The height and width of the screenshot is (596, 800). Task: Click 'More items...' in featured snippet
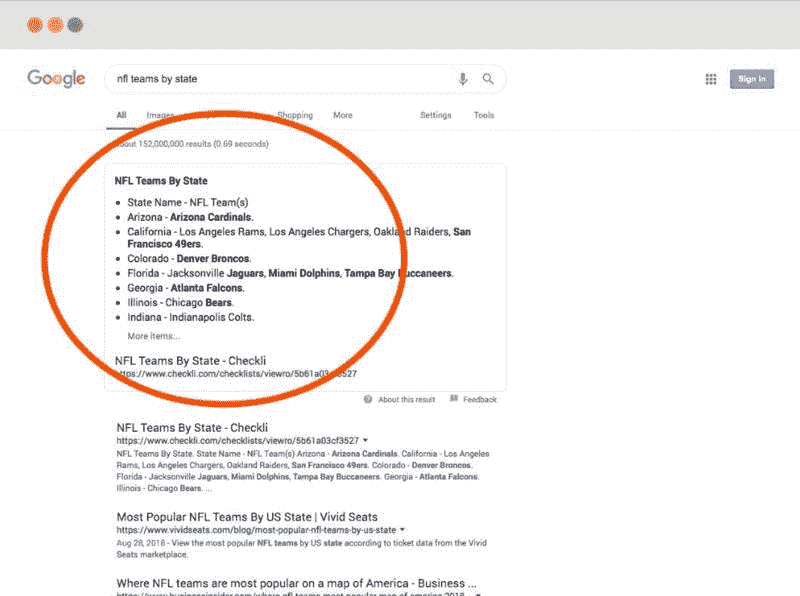(x=153, y=336)
